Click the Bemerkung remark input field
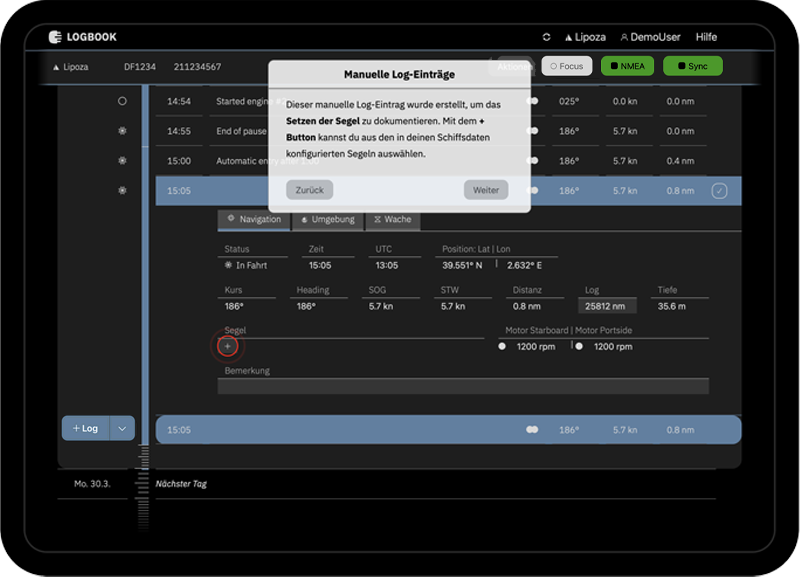Image resolution: width=800 pixels, height=577 pixels. 463,386
